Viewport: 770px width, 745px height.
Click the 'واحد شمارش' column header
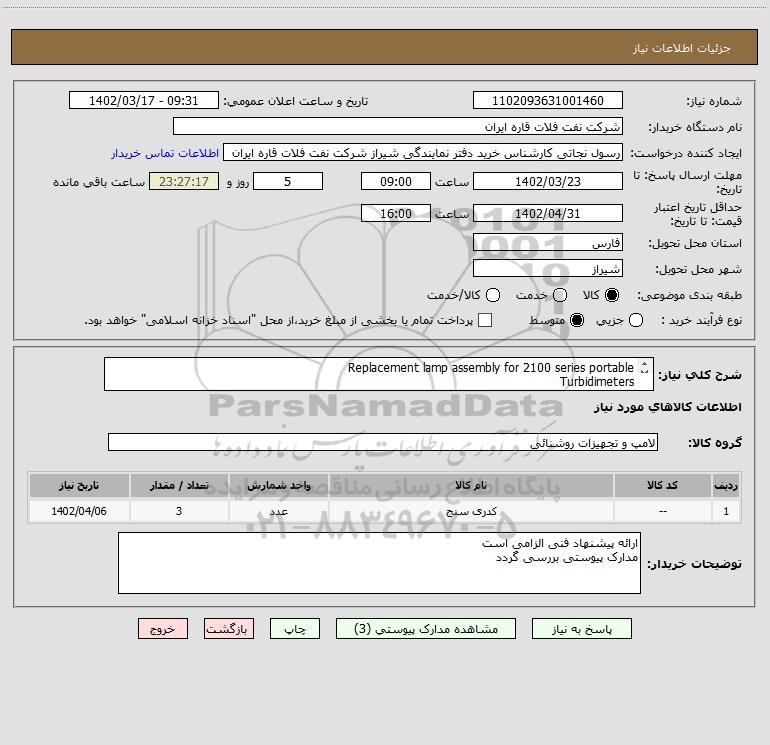[x=278, y=486]
